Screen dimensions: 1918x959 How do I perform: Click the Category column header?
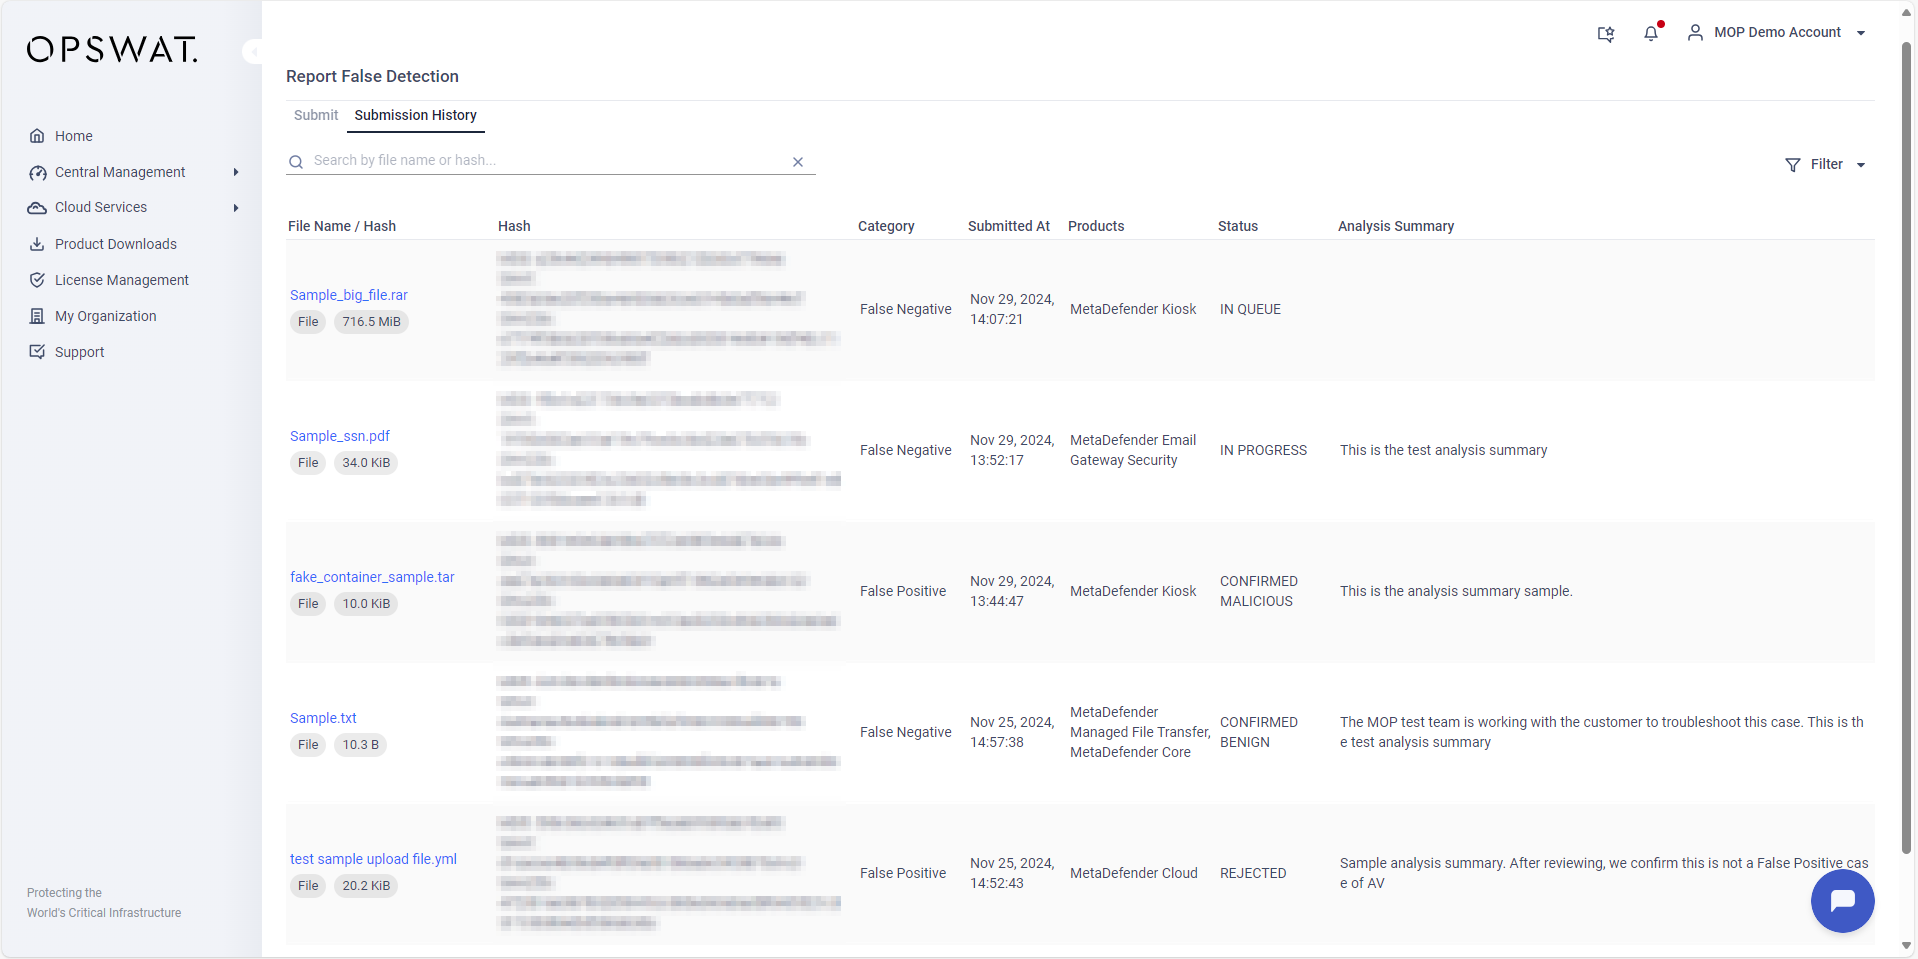point(886,226)
